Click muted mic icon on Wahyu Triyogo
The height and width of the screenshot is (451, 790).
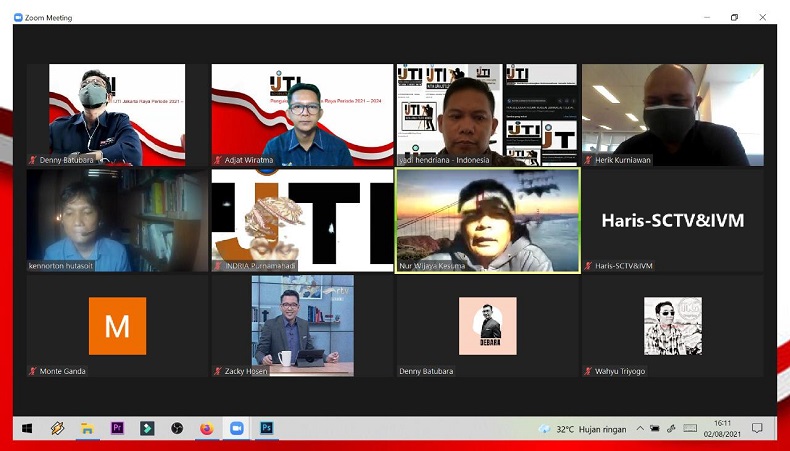(x=588, y=371)
